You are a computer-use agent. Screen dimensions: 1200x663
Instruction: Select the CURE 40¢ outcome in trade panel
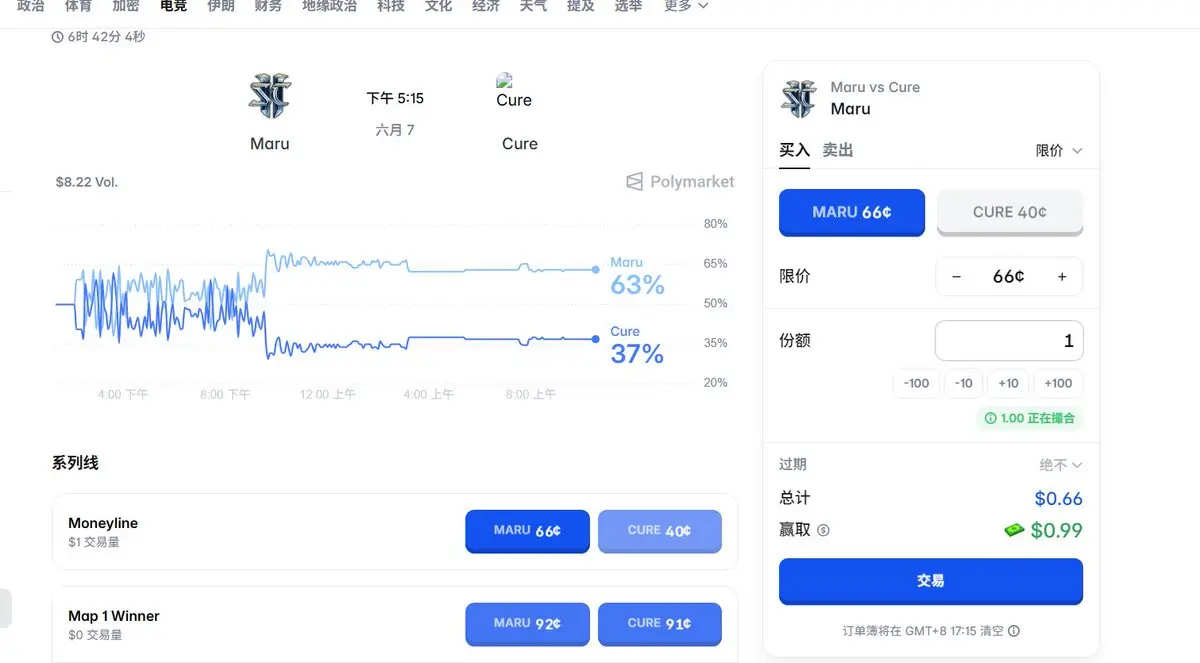tap(1010, 212)
